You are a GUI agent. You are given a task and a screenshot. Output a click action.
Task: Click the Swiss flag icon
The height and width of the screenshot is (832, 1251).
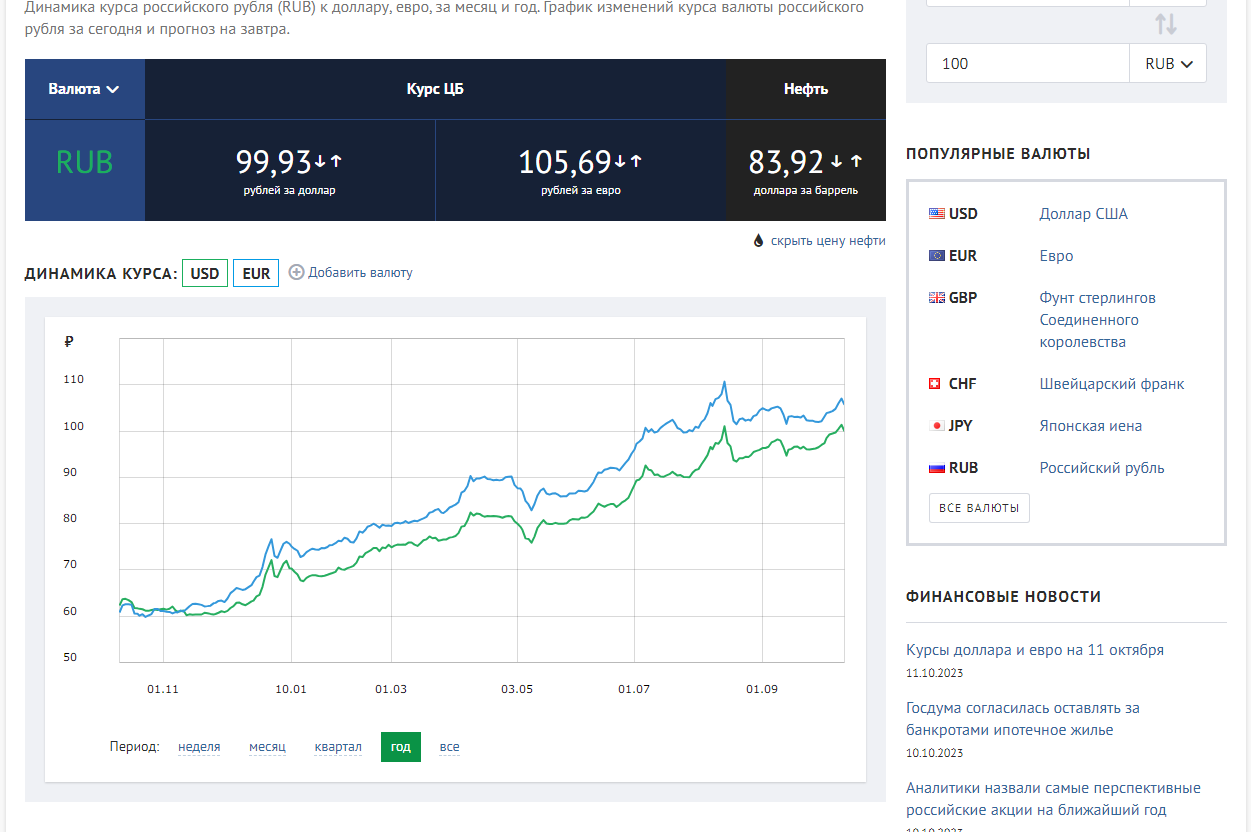coord(935,384)
